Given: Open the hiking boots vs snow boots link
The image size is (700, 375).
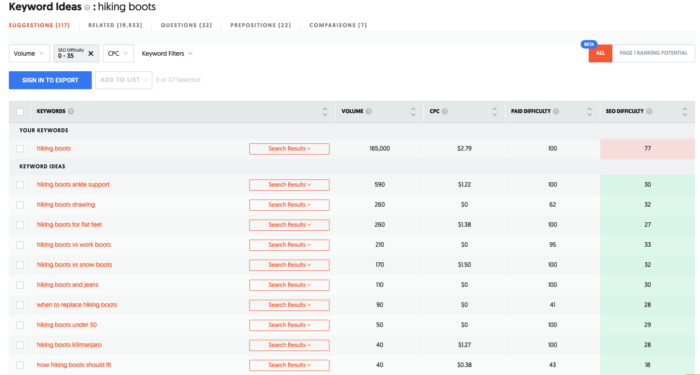Looking at the screenshot, I should 74,265.
